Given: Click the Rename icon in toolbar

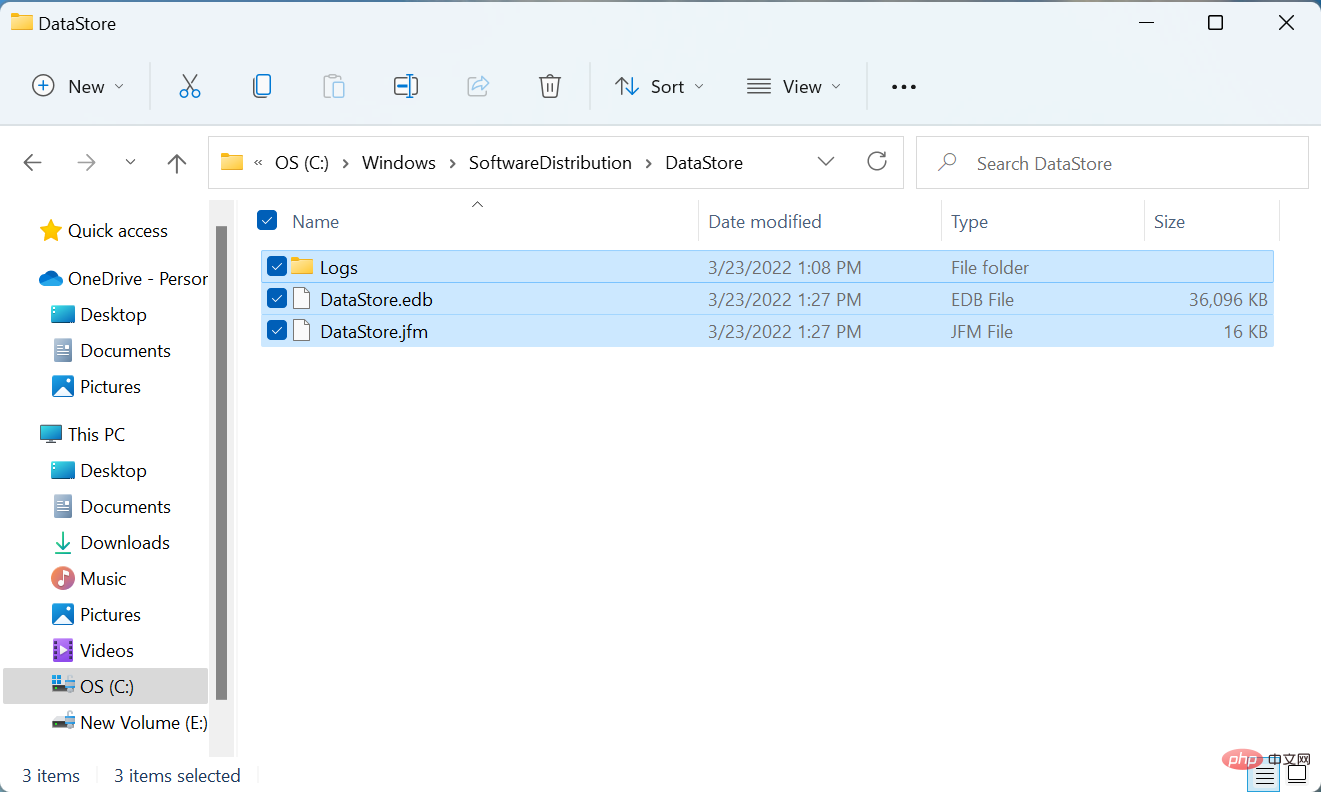Looking at the screenshot, I should pyautogui.click(x=406, y=87).
